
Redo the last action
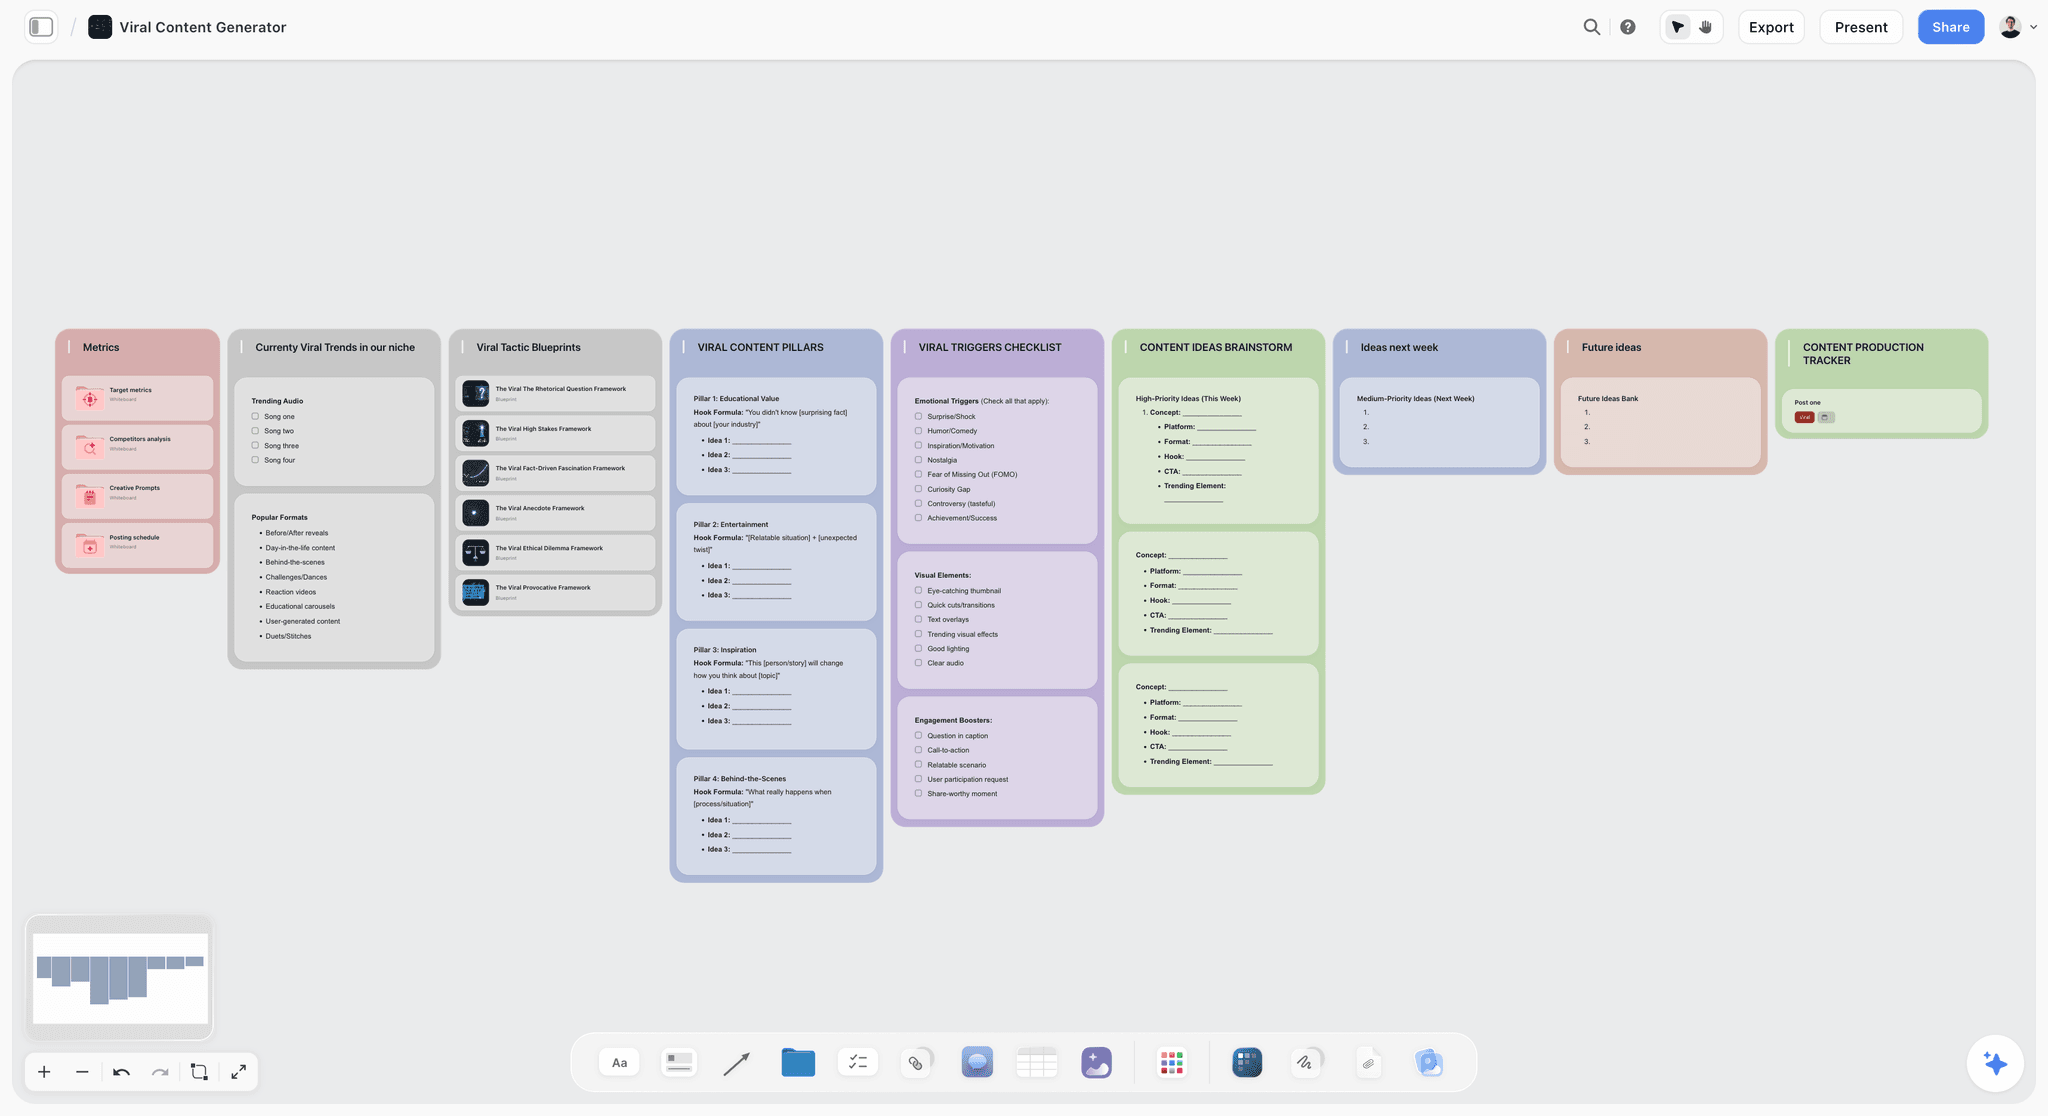(x=160, y=1072)
